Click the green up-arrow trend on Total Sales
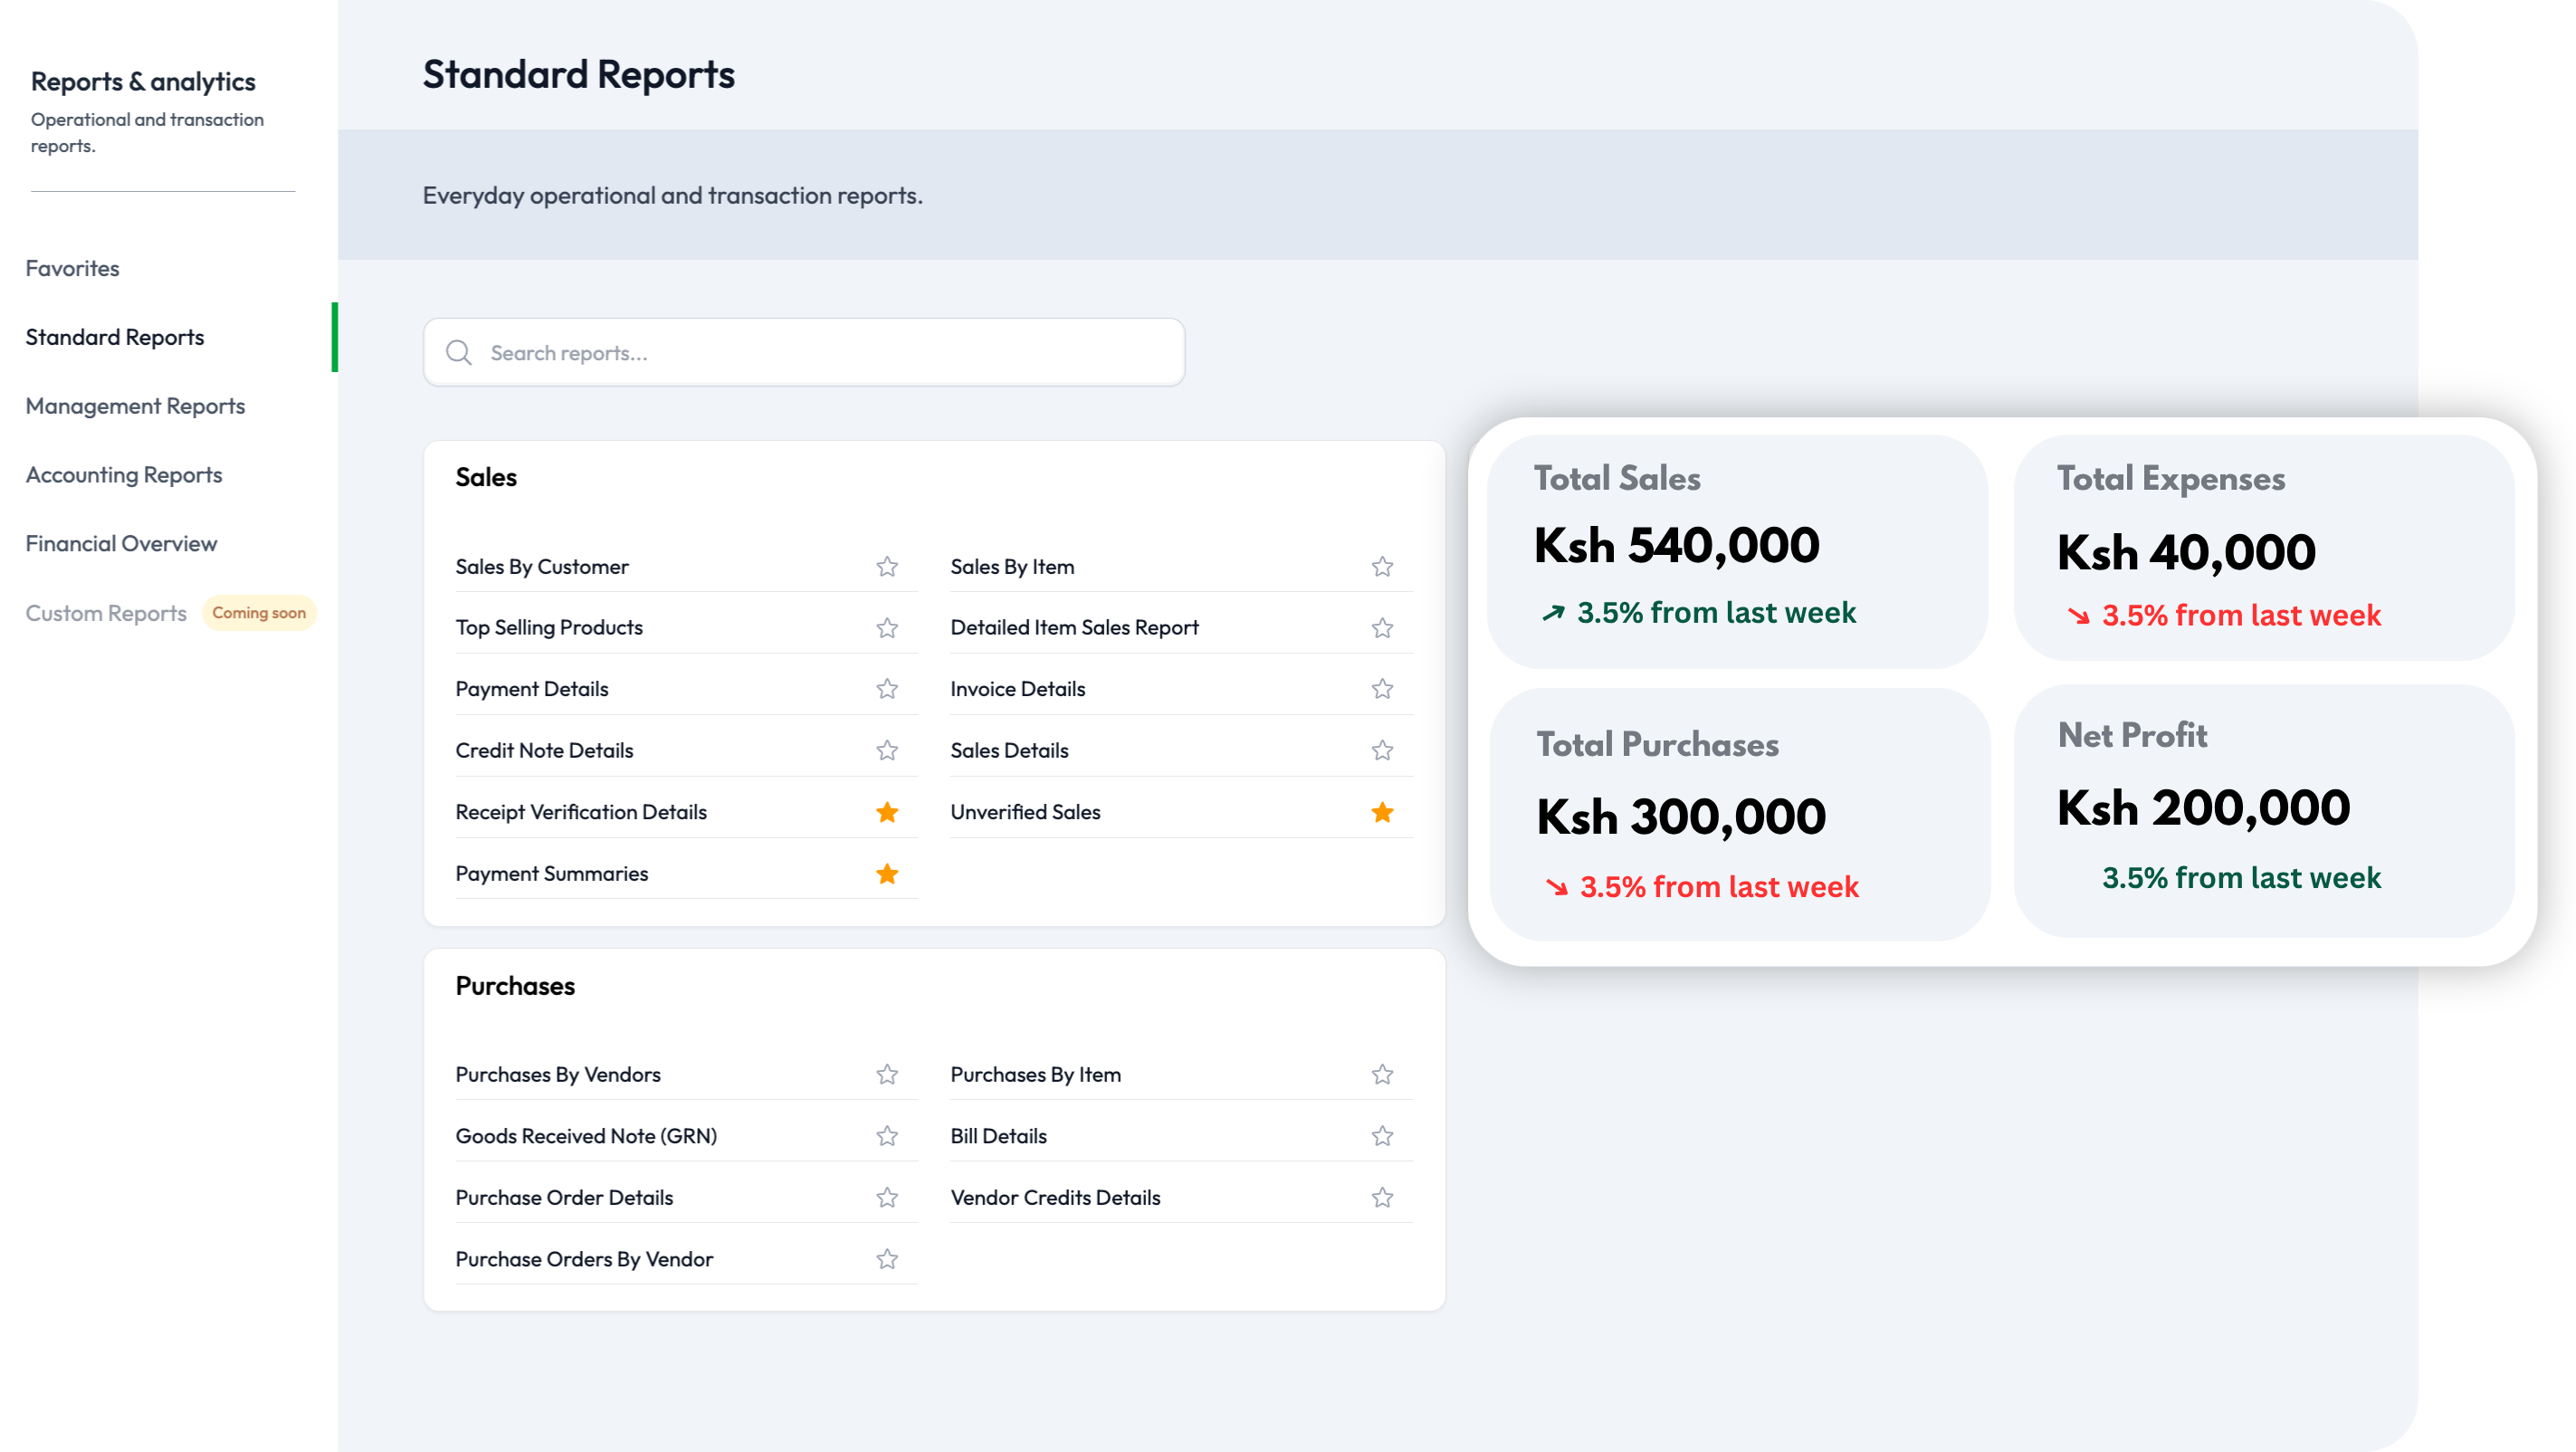The image size is (2576, 1452). (1553, 613)
